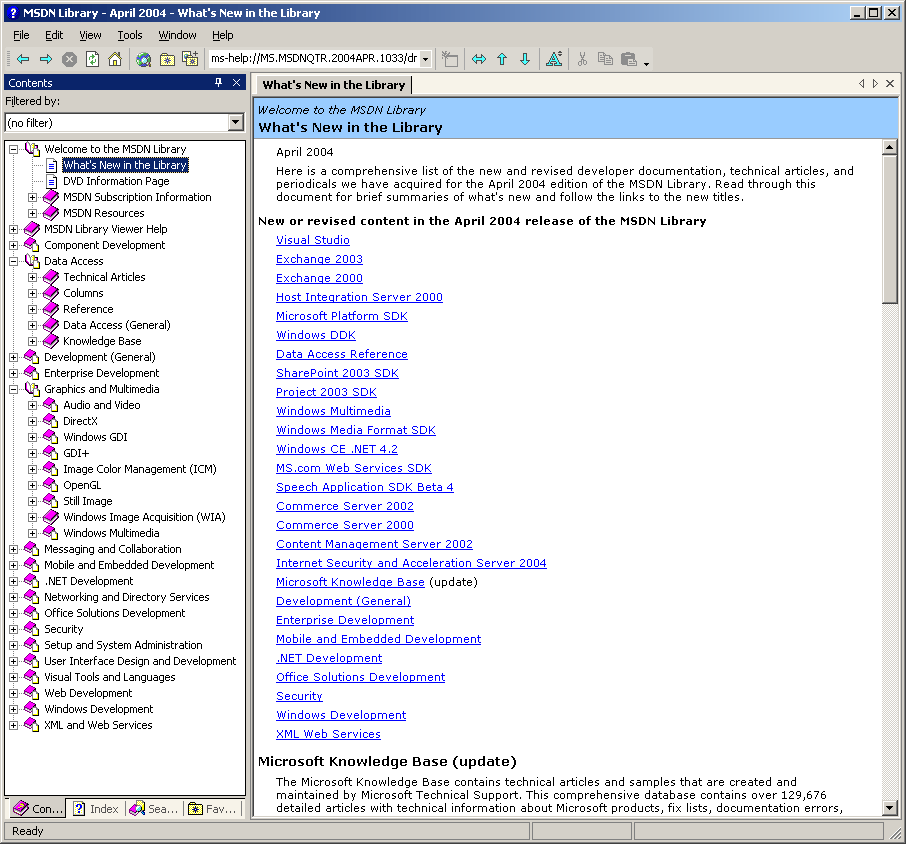Open the Window menu
The width and height of the screenshot is (906, 844).
177,35
